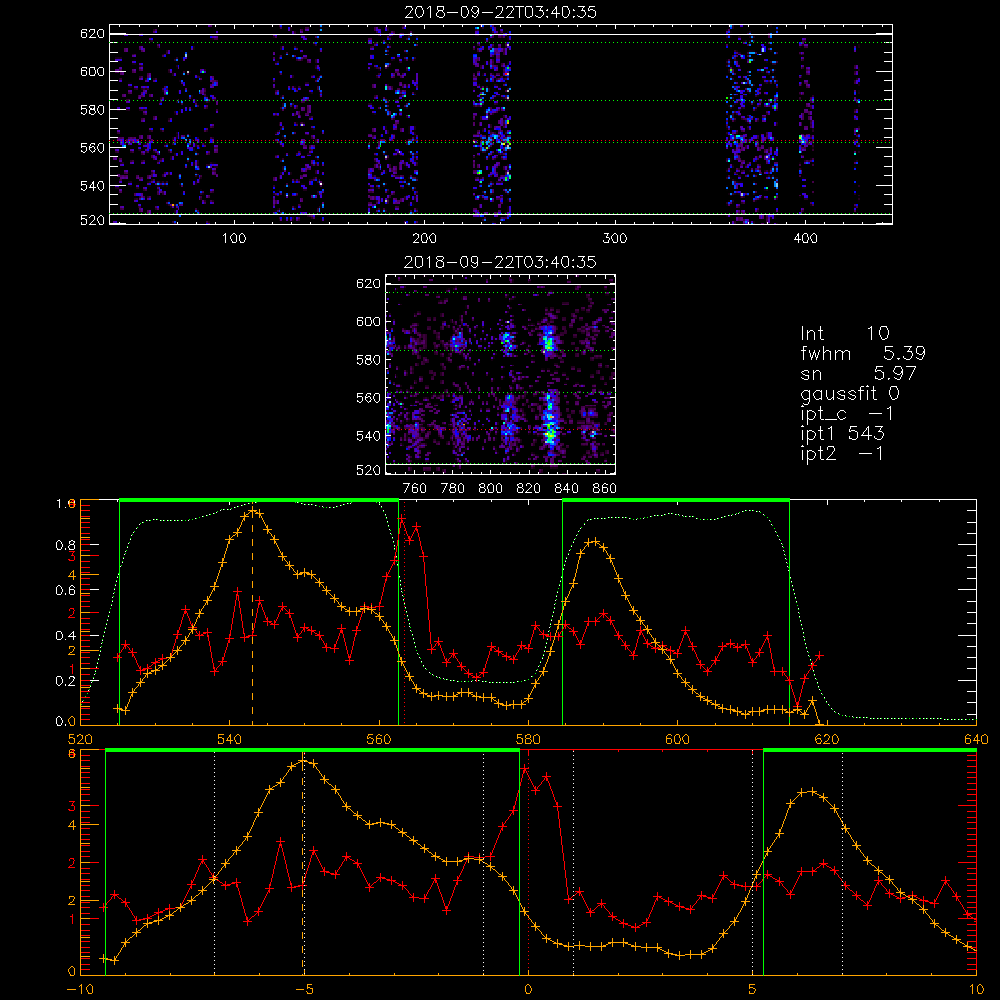This screenshot has width=1000, height=1000.
Task: Click the timestamp title above the wide top spectrogram
Action: pos(501,12)
